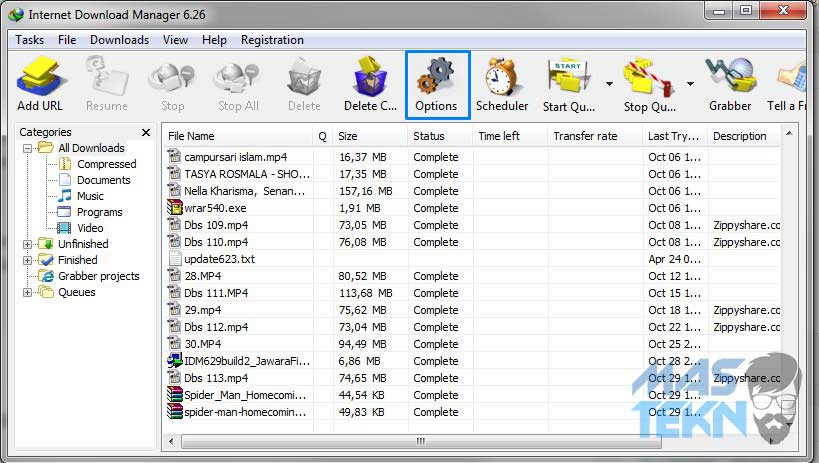Sort by Description column header
This screenshot has width=819, height=463.
coord(744,136)
